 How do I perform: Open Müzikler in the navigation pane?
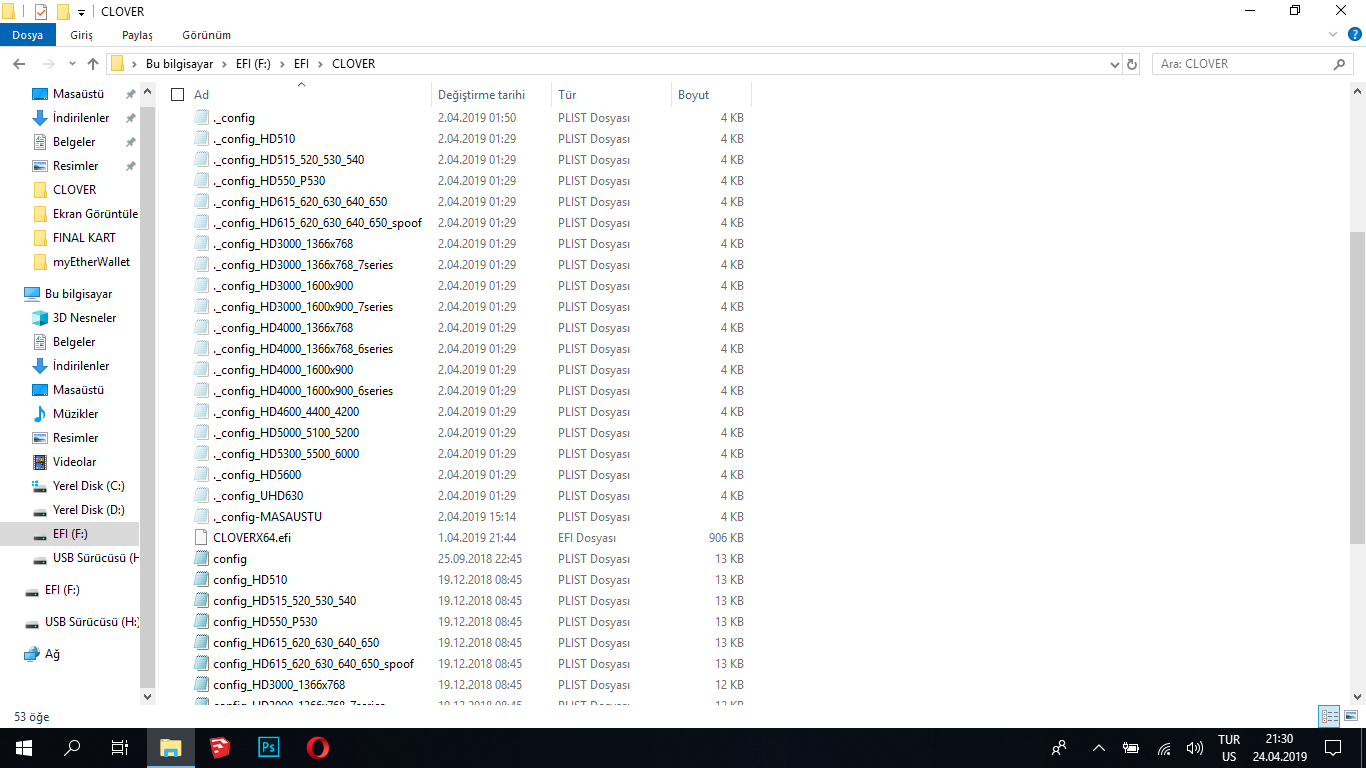(x=75, y=414)
